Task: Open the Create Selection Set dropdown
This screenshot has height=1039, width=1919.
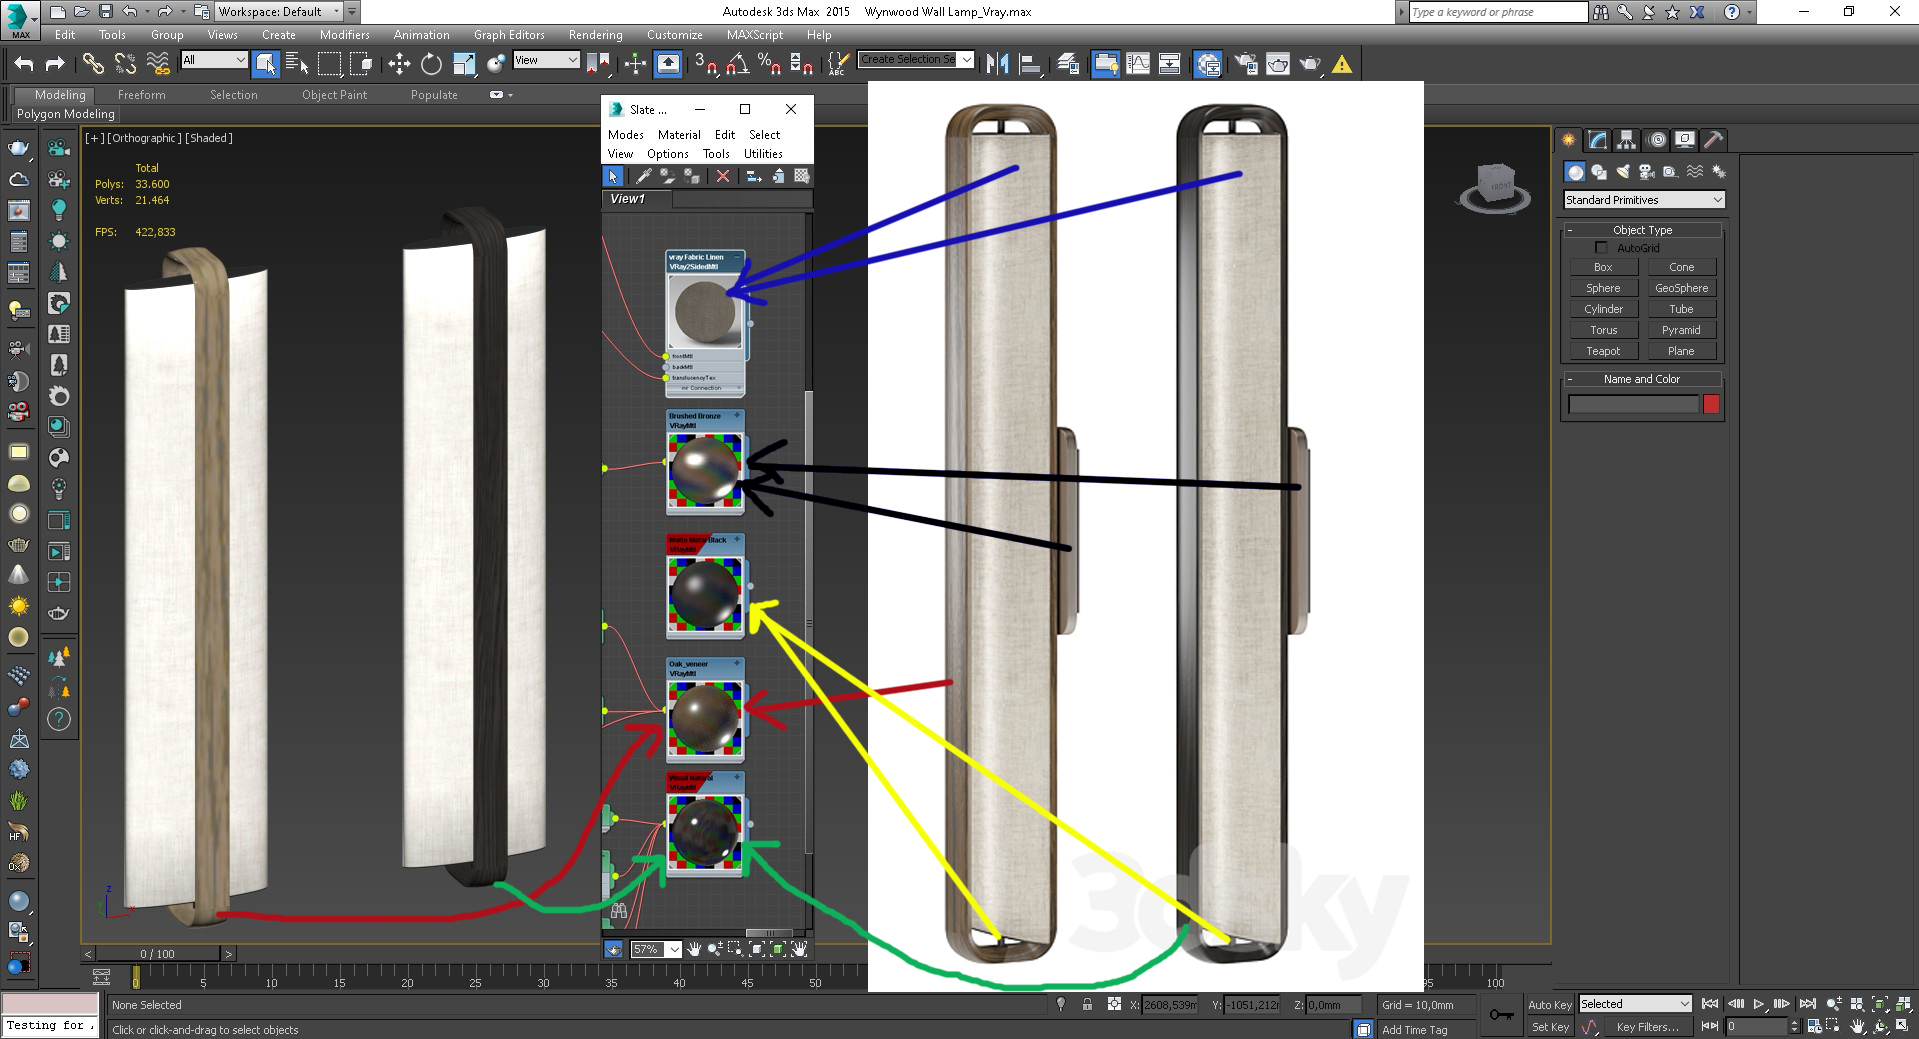Action: 916,60
